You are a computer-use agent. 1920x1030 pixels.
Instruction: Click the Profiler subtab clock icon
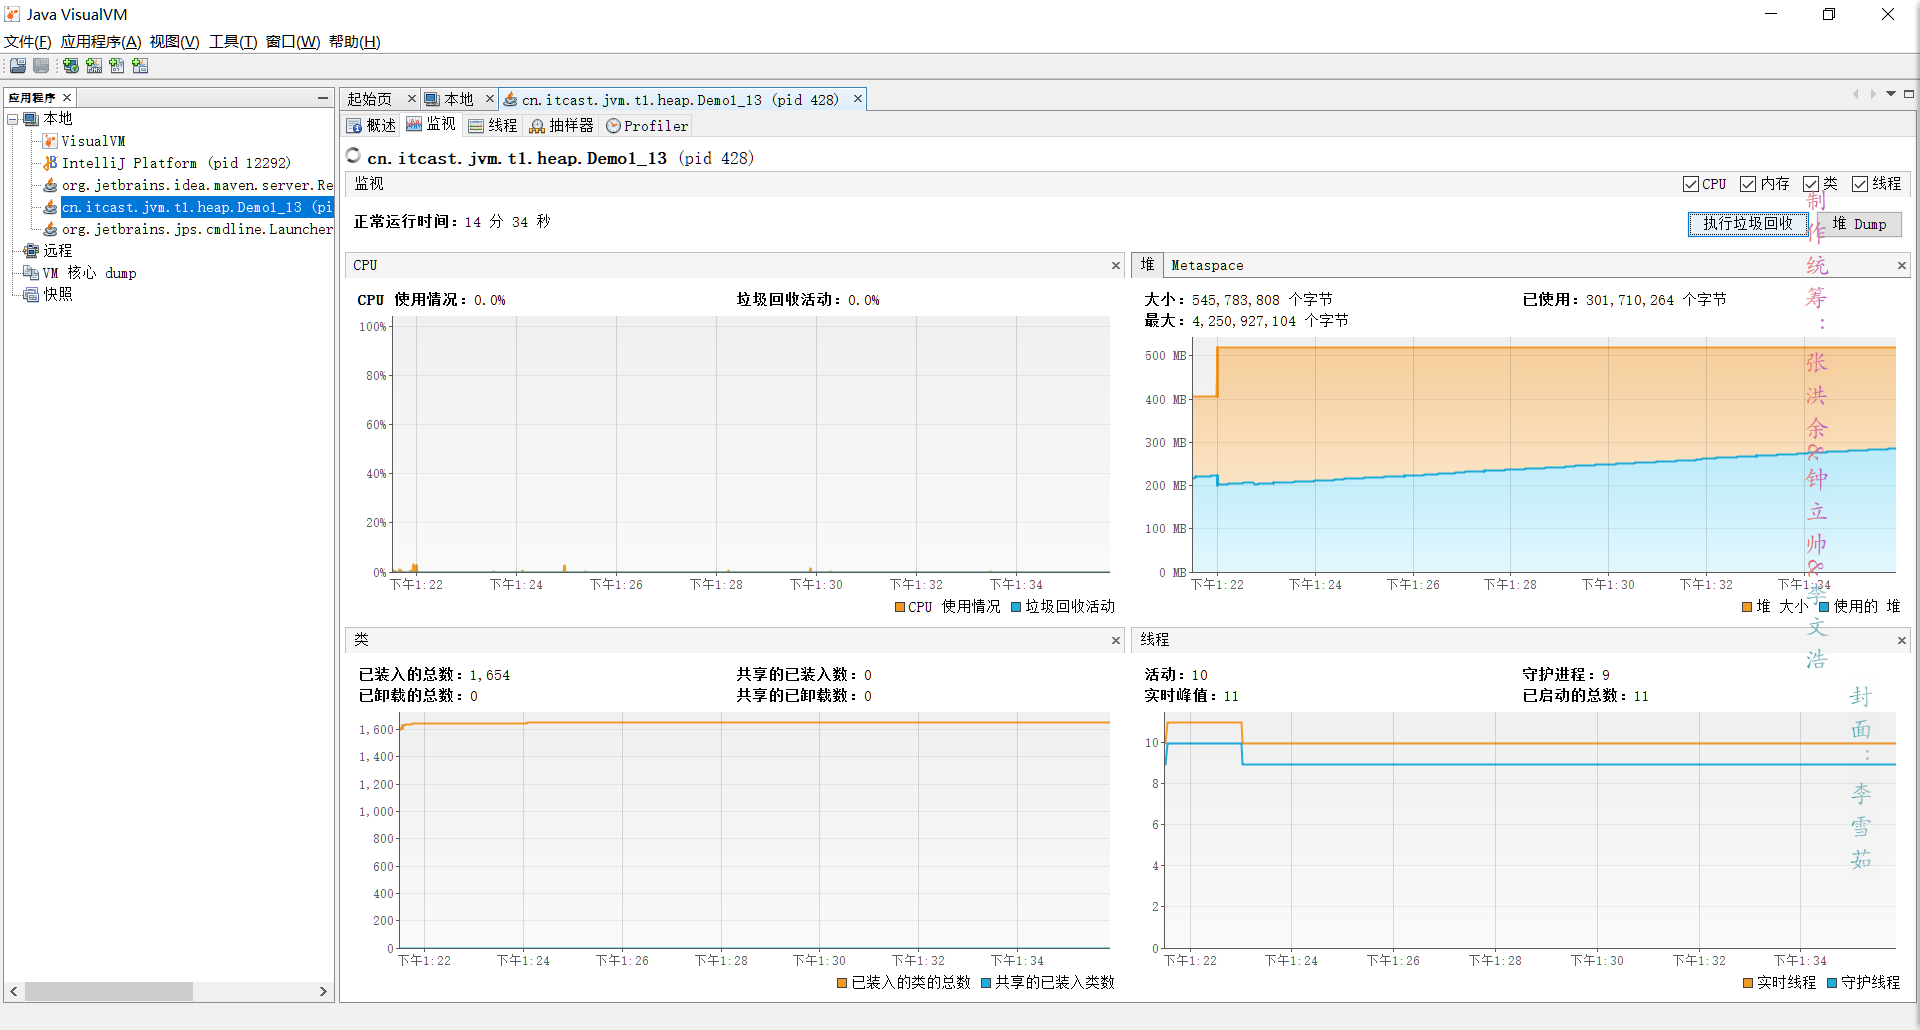pyautogui.click(x=613, y=126)
